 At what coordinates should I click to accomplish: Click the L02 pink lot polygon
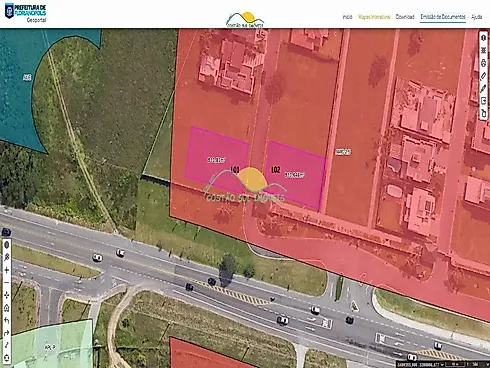point(295,175)
